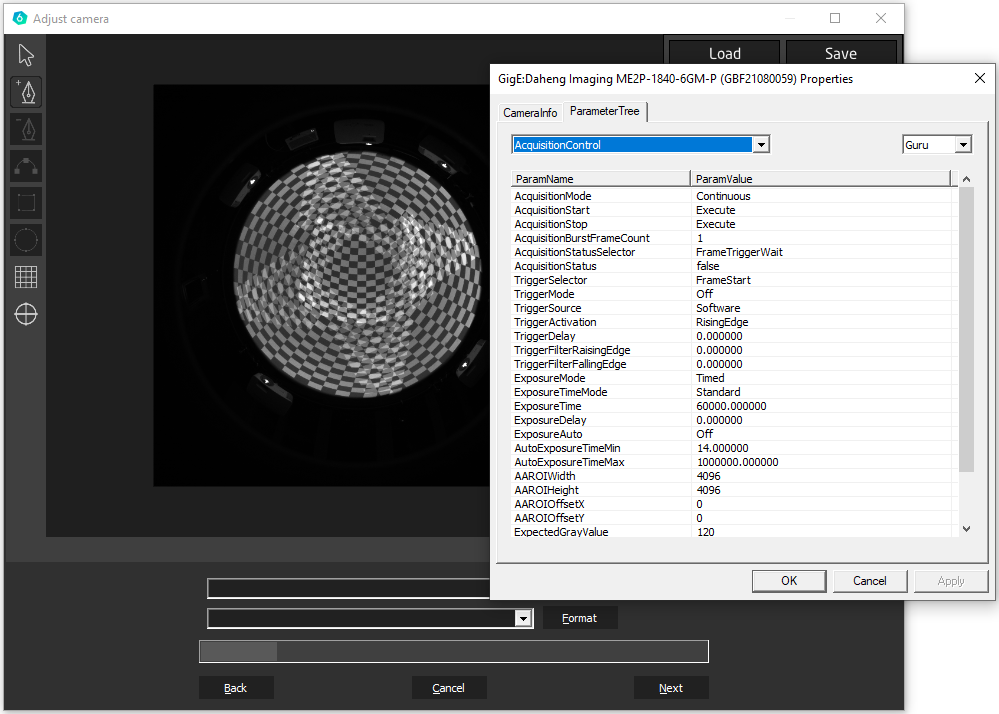Image resolution: width=999 pixels, height=714 pixels.
Task: Choose the curve node editing tool
Action: pos(26,166)
